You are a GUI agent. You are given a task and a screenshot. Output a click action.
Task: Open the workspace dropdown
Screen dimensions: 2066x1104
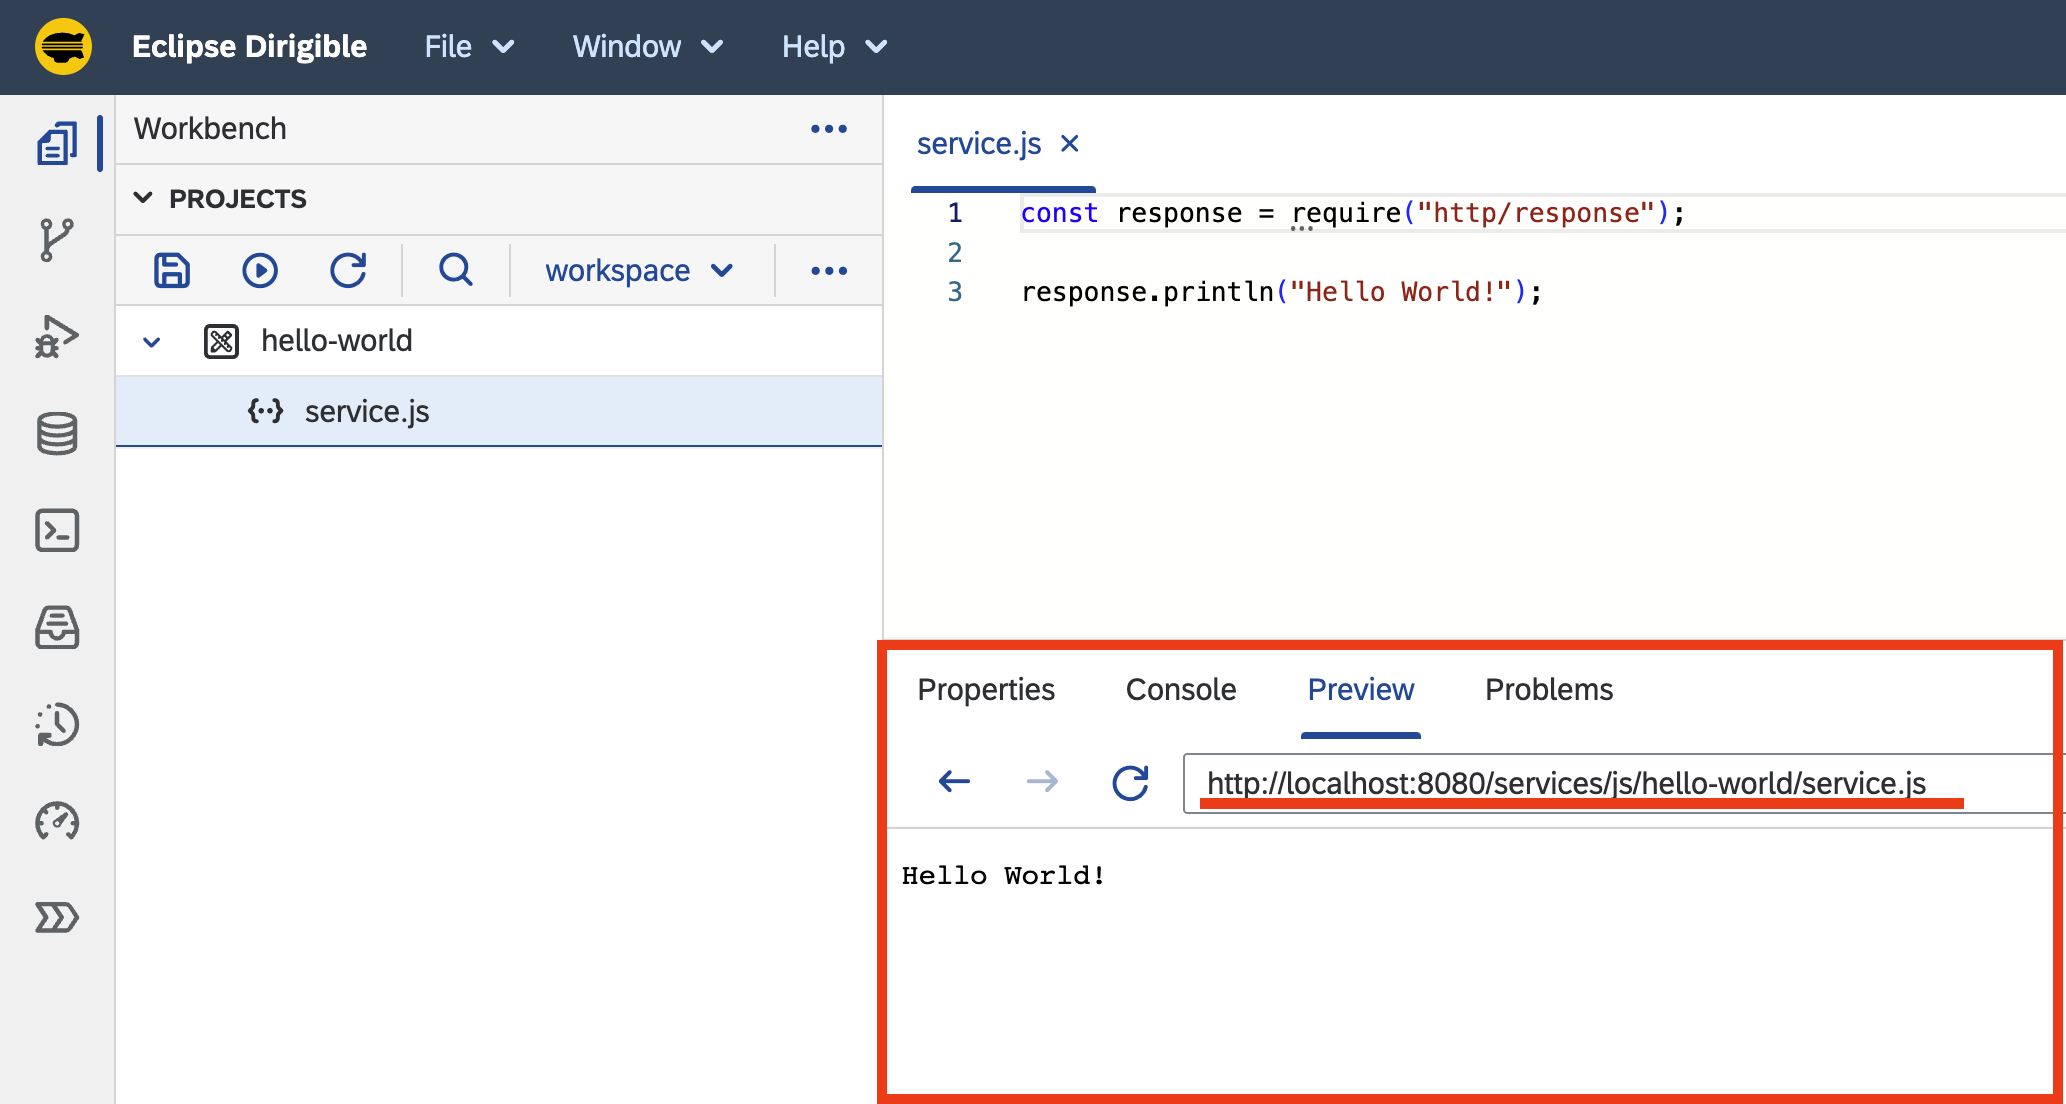[637, 270]
